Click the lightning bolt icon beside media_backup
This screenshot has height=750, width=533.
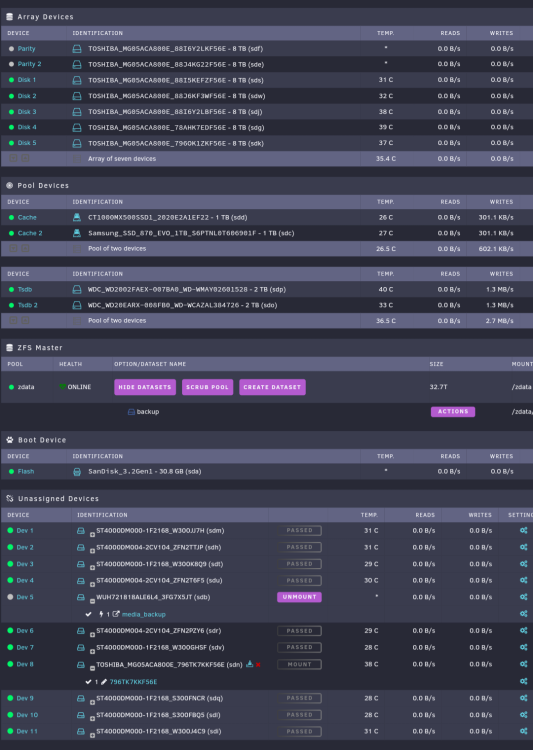coord(101,614)
